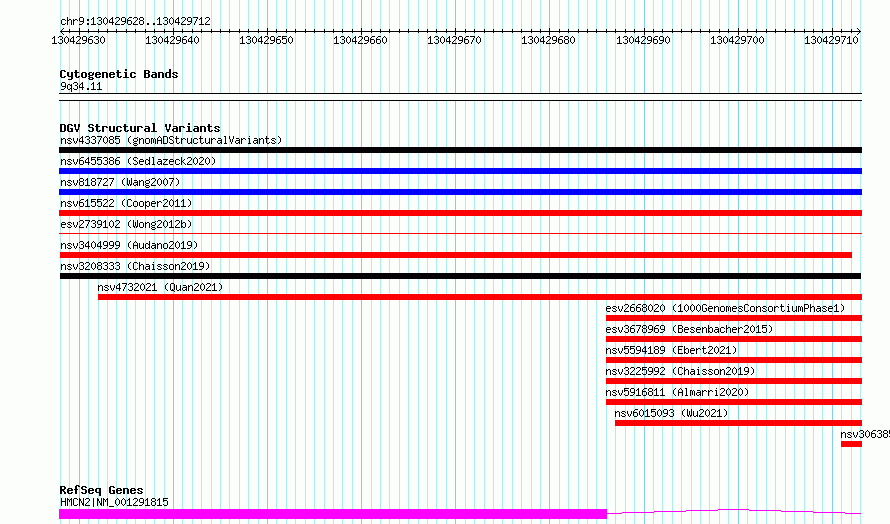Viewport: 890px width, 524px height.
Task: Click the nsv4337085 gnomADStructuralVariants label
Action: click(x=171, y=140)
